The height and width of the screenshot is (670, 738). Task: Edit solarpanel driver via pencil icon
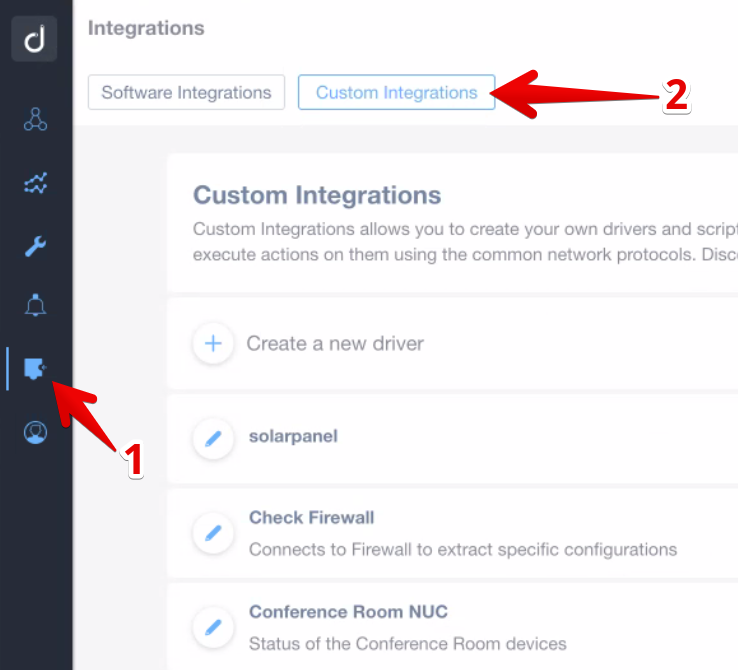tap(213, 439)
